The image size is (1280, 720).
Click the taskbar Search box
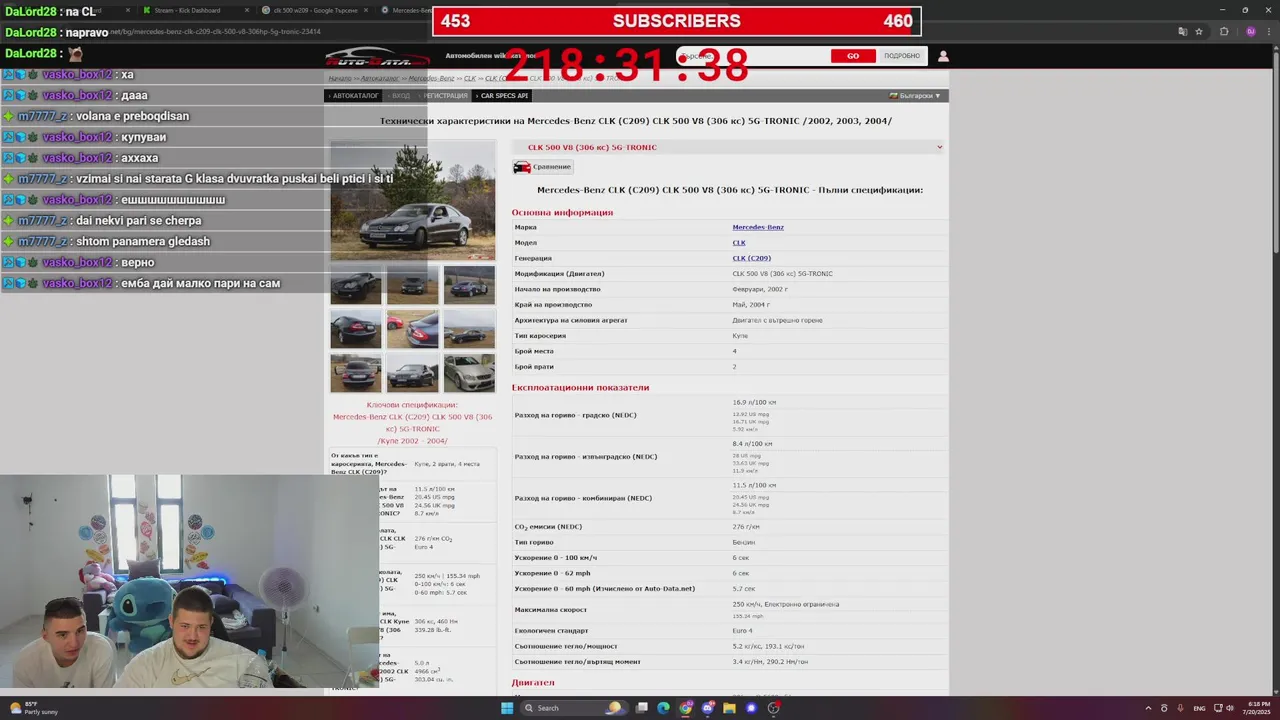coord(573,708)
